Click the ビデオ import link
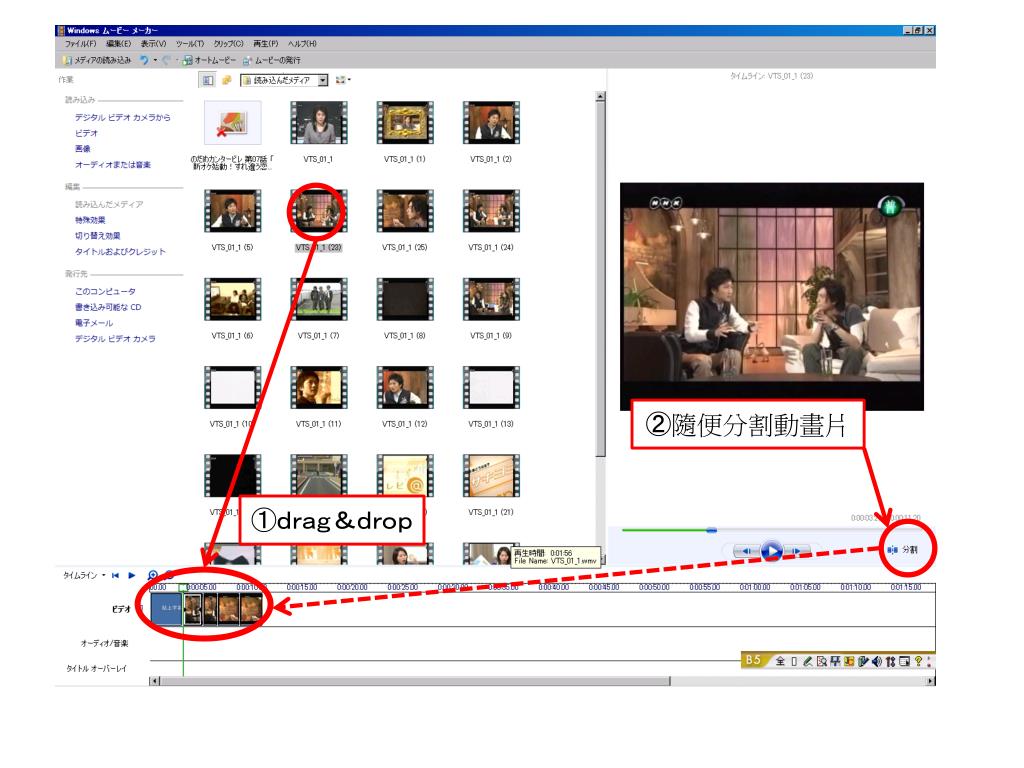The height and width of the screenshot is (768, 1024). (x=86, y=133)
